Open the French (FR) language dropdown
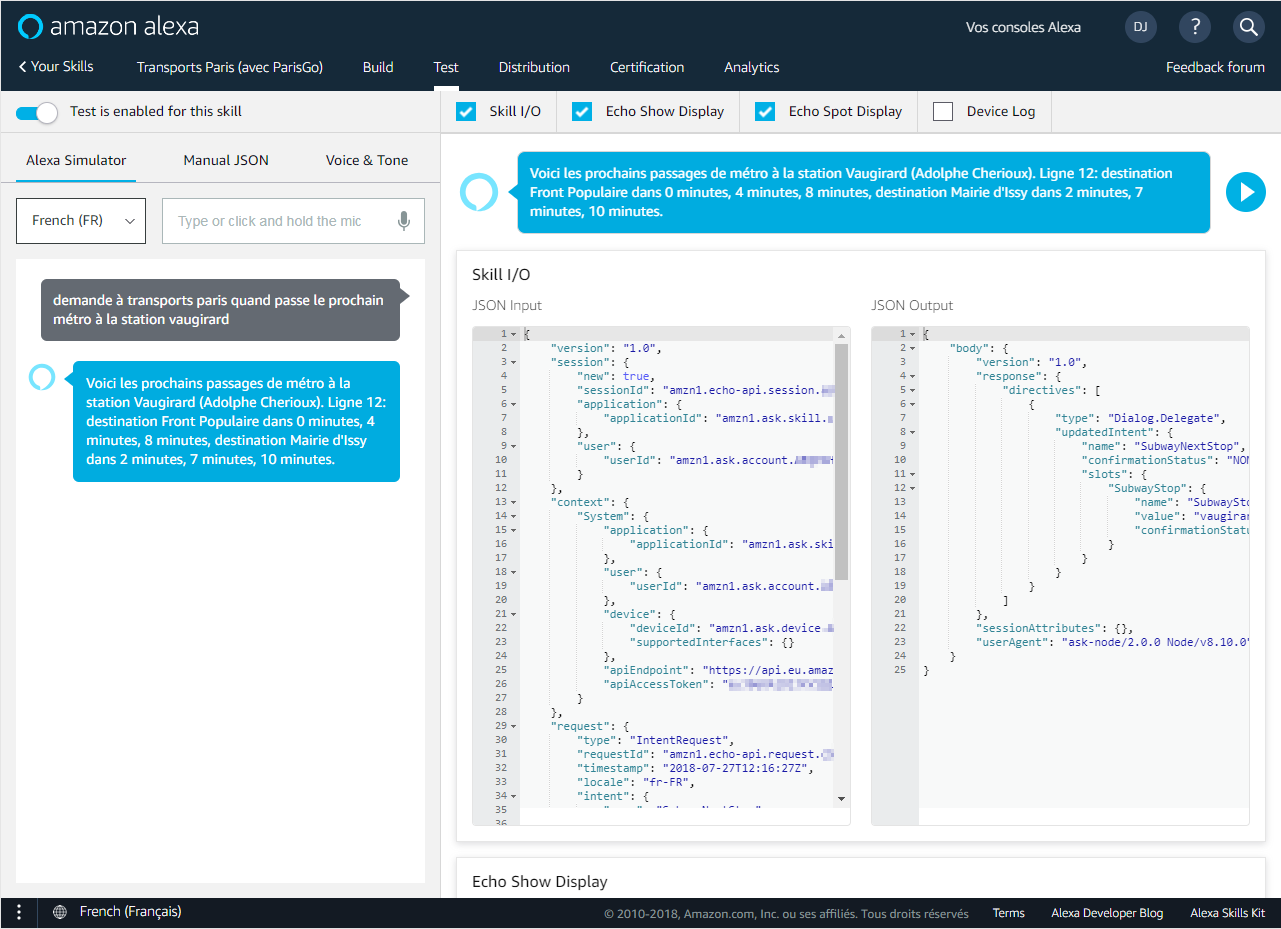 tap(81, 221)
